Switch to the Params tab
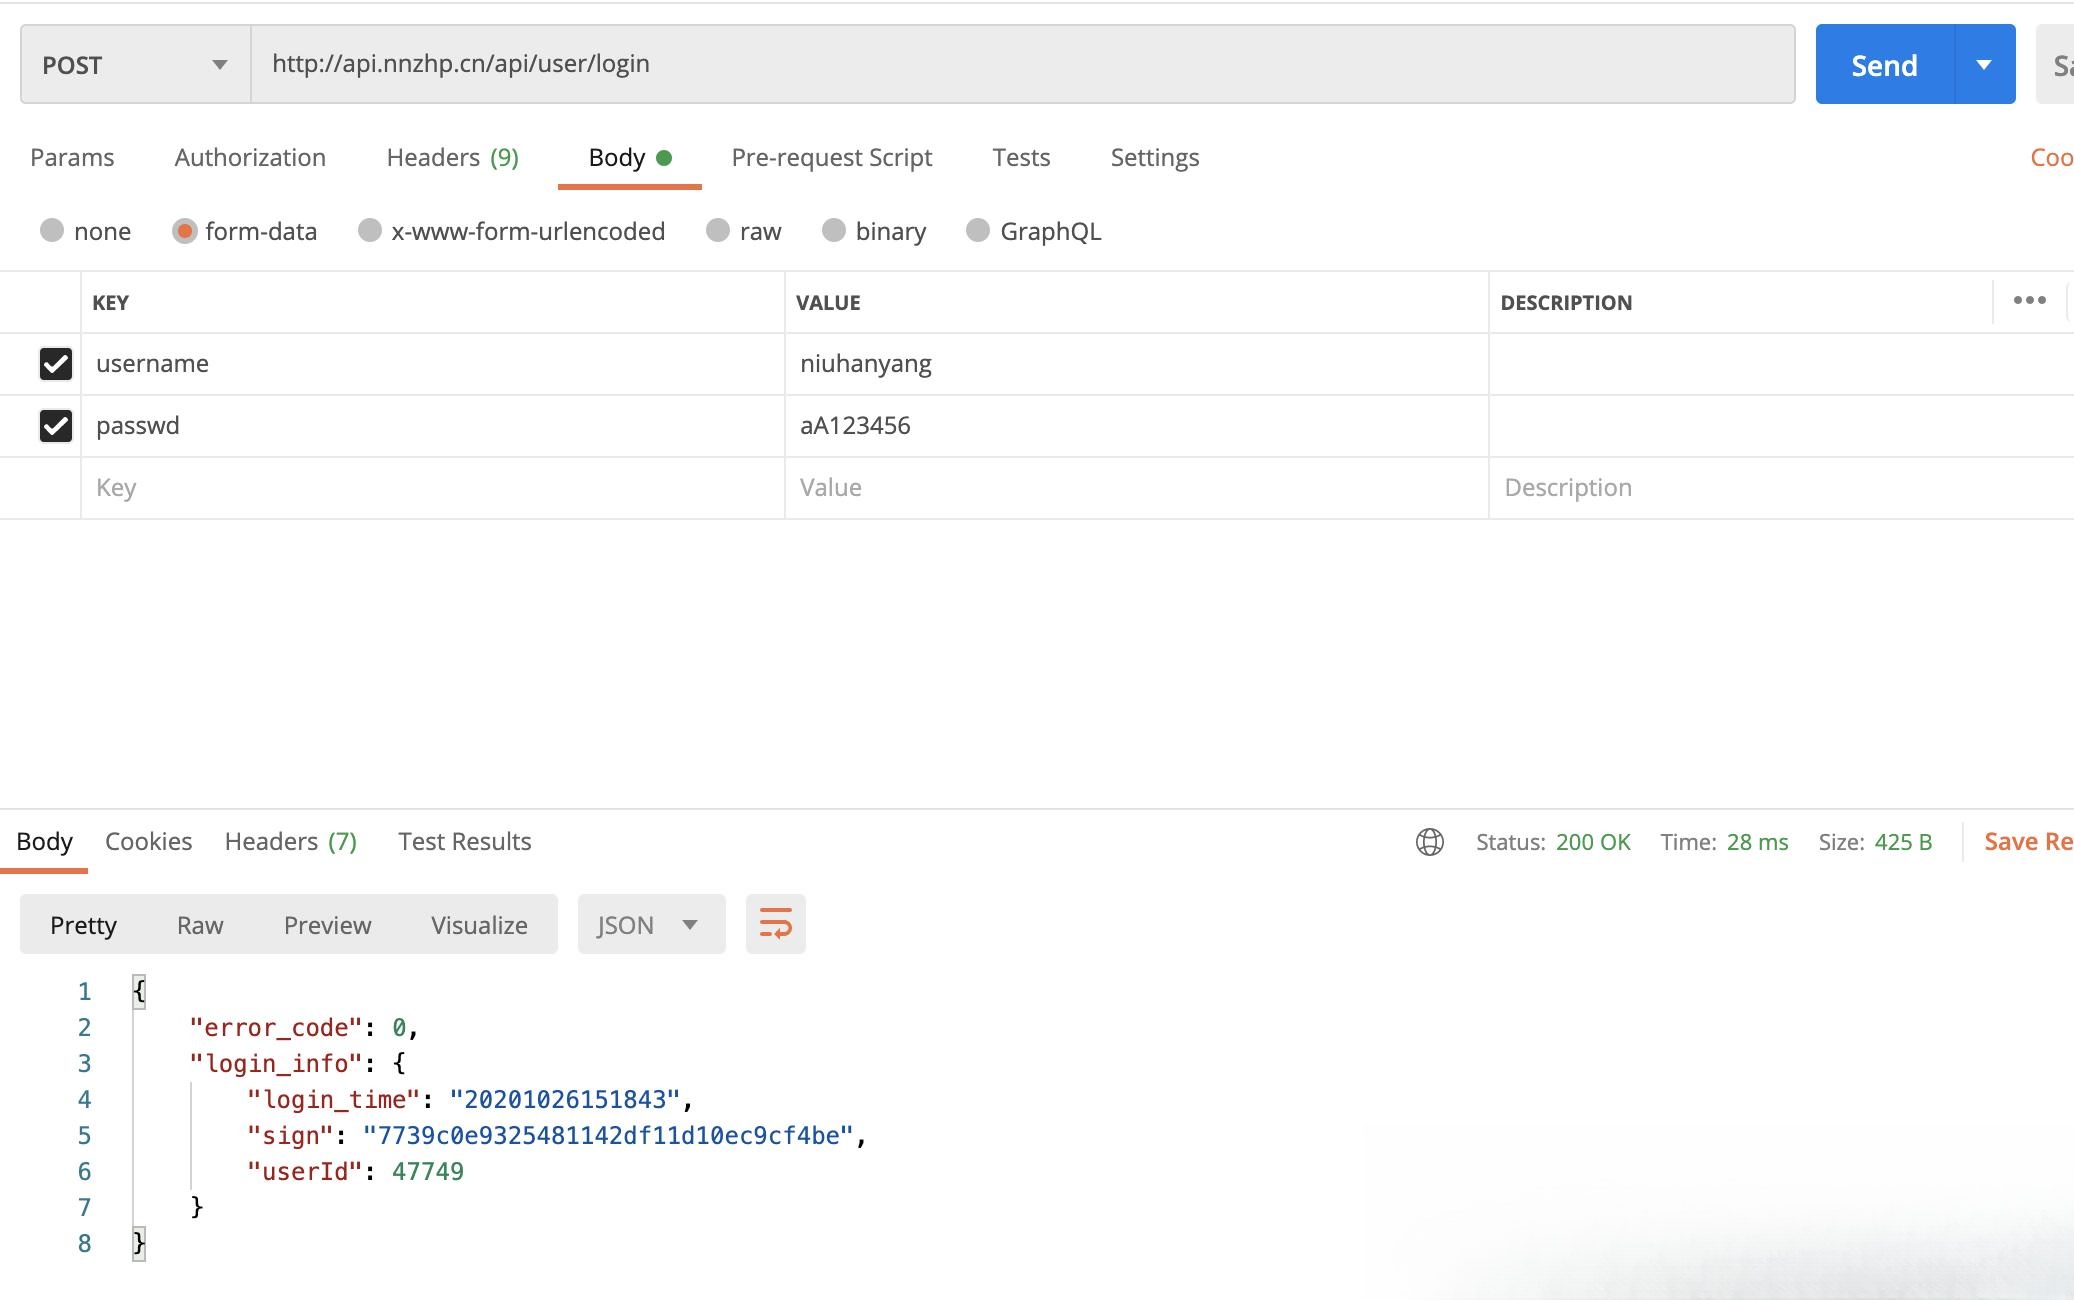The width and height of the screenshot is (2074, 1300). coord(72,158)
